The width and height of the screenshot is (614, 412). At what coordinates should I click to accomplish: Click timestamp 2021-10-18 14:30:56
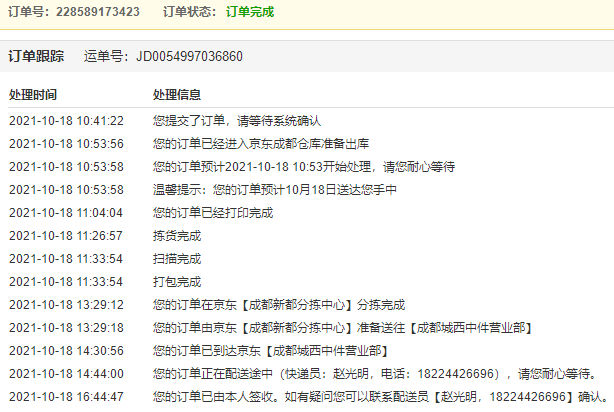pos(66,351)
